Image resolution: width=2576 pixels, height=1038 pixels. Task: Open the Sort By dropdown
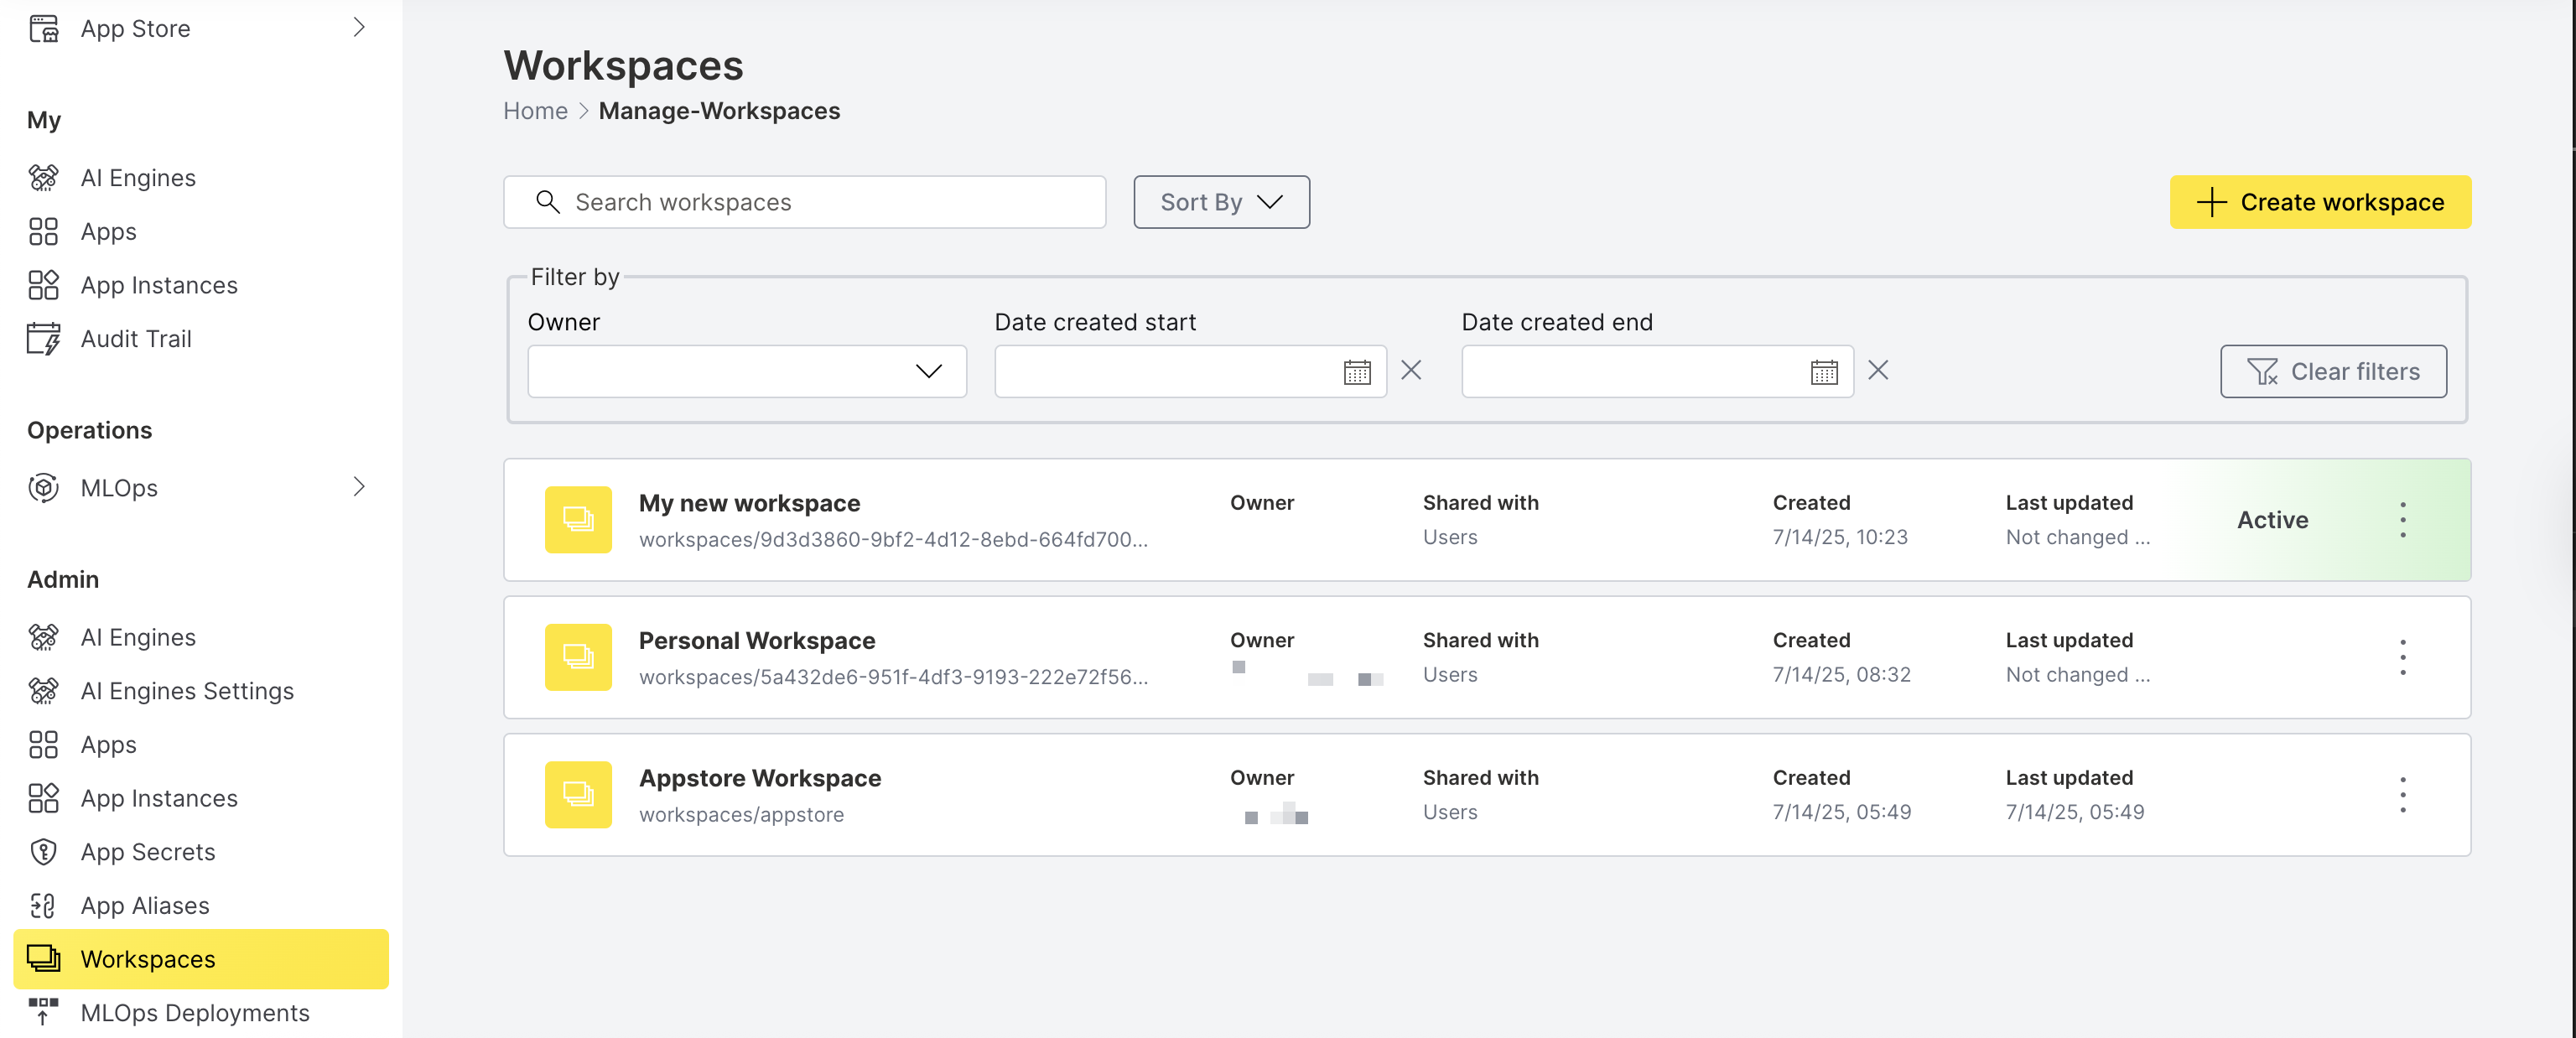click(x=1221, y=202)
